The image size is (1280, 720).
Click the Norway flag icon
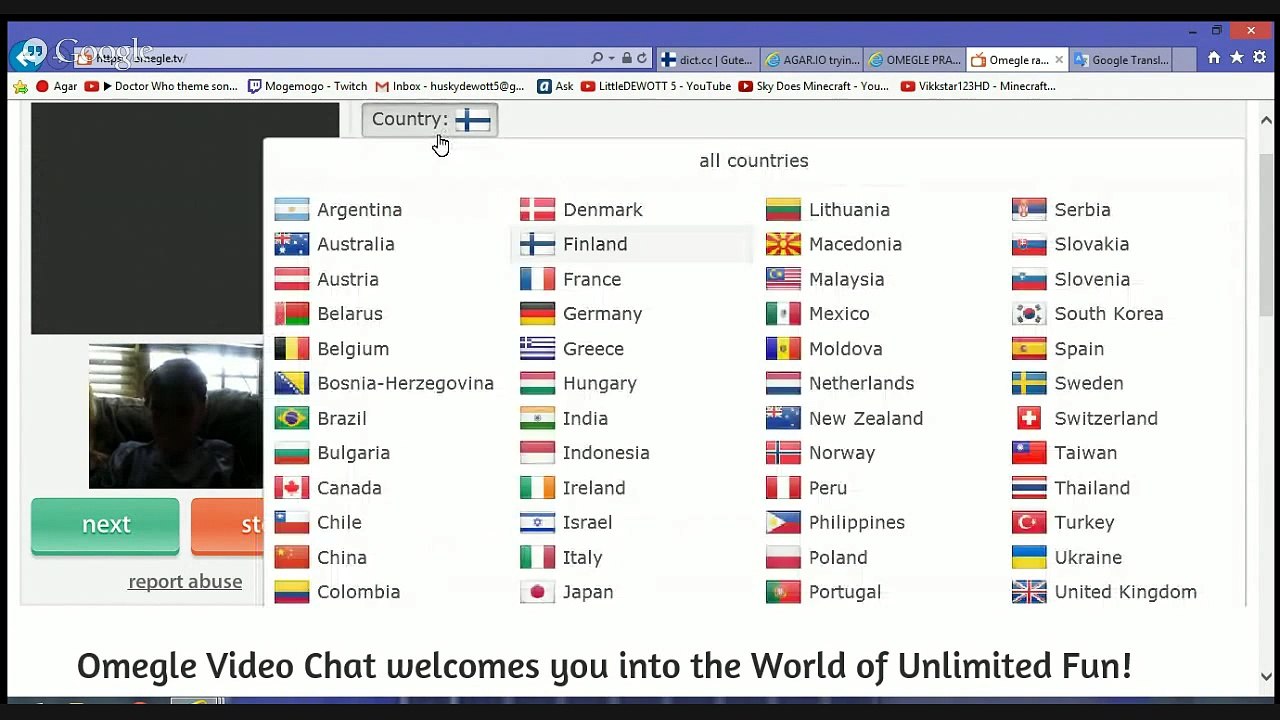tap(783, 453)
